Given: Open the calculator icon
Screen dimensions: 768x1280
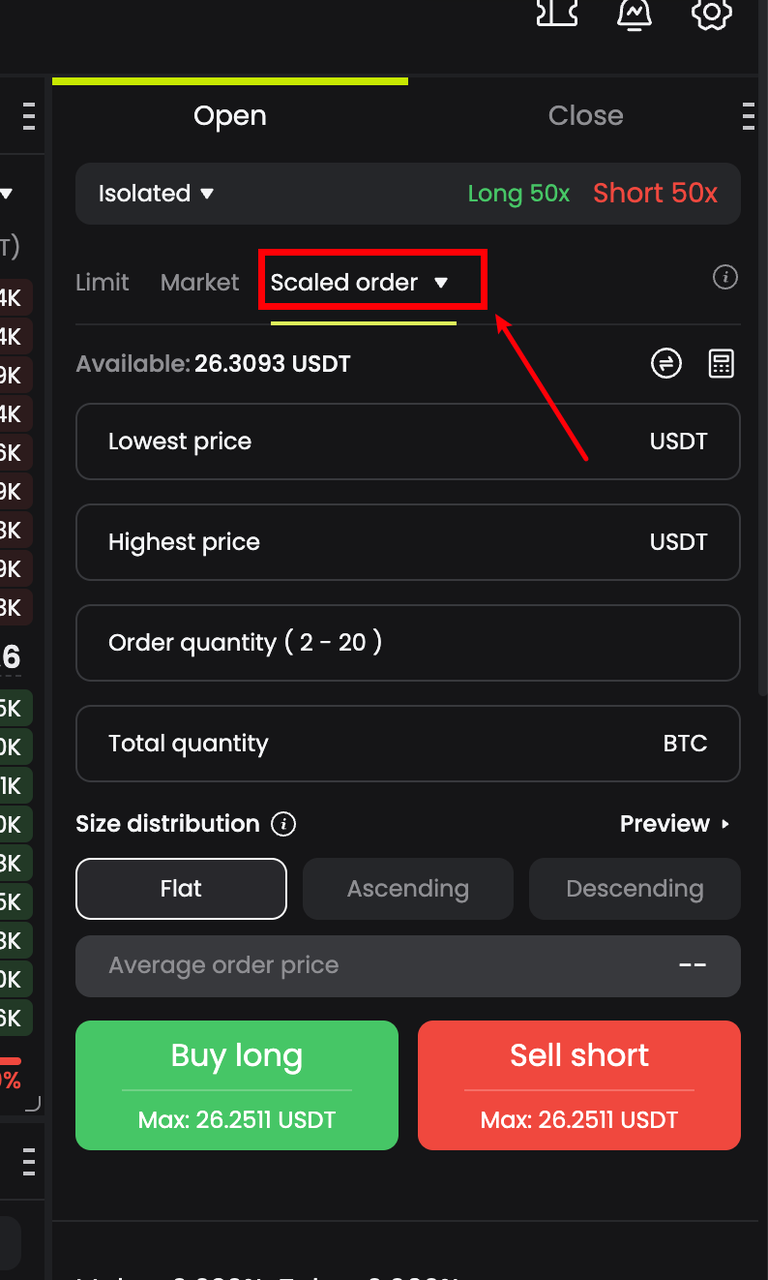Looking at the screenshot, I should (x=721, y=364).
